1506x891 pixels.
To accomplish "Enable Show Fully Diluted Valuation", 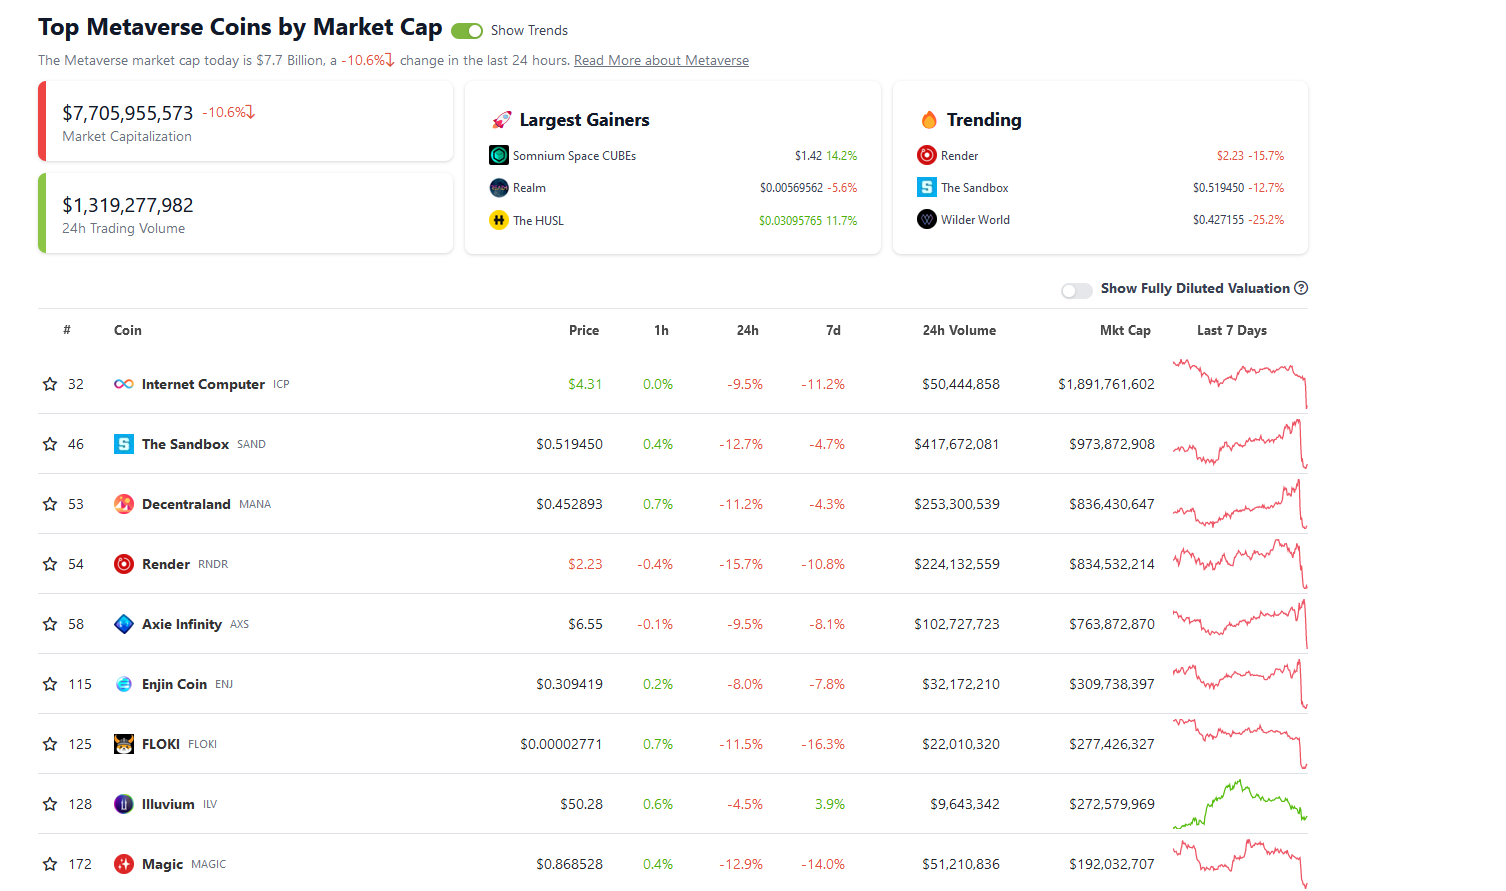I will [1077, 290].
